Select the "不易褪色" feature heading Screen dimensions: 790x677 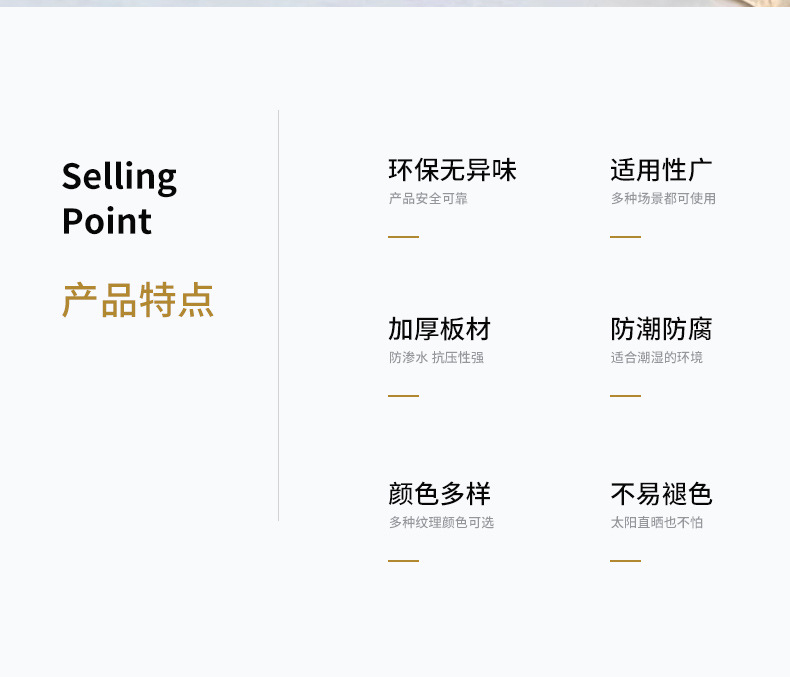[661, 494]
